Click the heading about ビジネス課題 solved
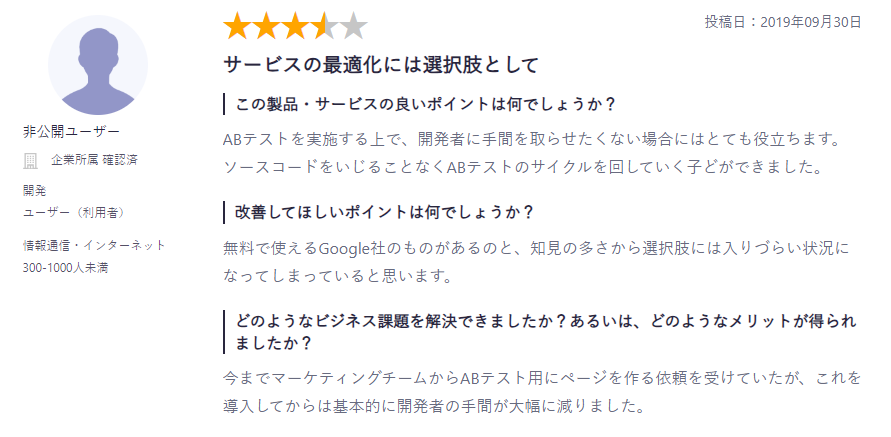The height and width of the screenshot is (437, 891). coord(545,331)
